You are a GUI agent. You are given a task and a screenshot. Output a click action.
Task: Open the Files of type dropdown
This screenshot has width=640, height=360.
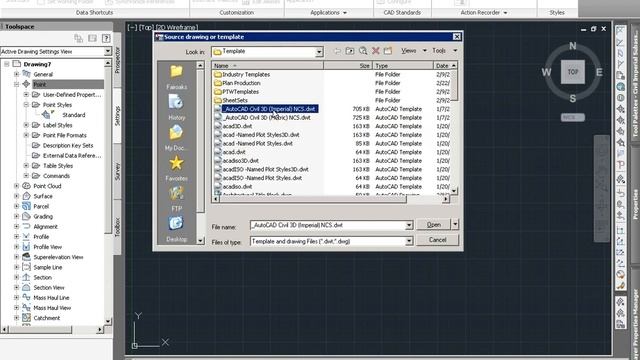pos(409,242)
